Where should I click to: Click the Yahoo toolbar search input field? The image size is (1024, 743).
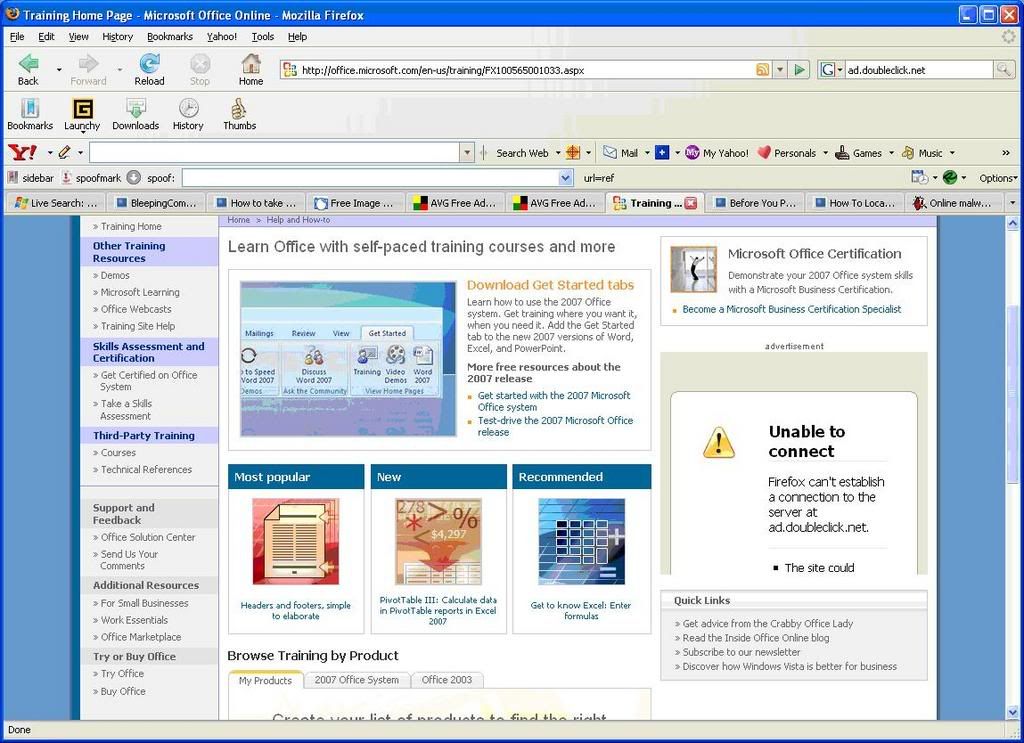[275, 153]
